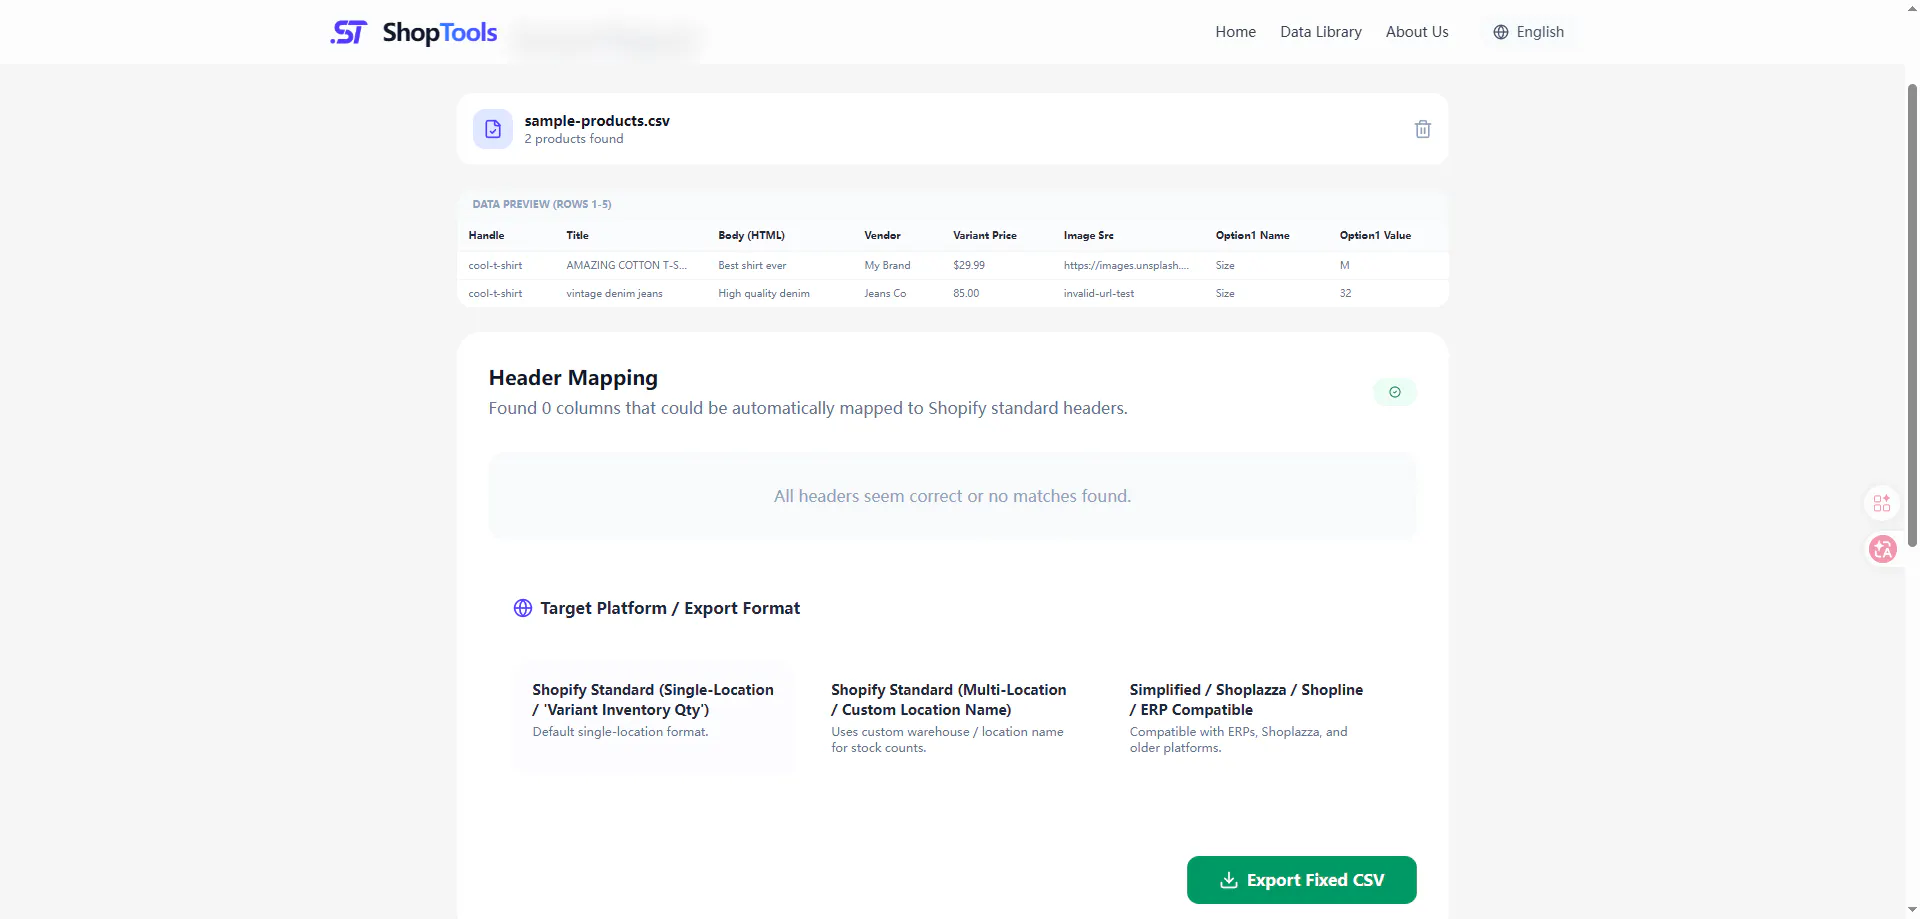Image resolution: width=1920 pixels, height=919 pixels.
Task: Go to About Us page
Action: click(1416, 32)
